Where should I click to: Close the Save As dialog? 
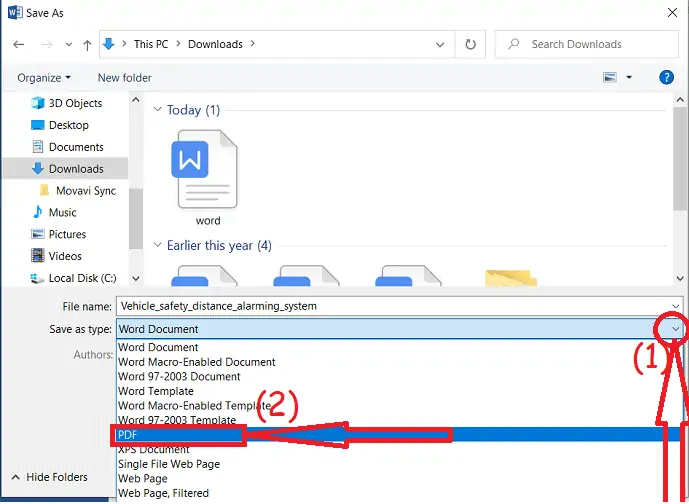click(x=672, y=13)
